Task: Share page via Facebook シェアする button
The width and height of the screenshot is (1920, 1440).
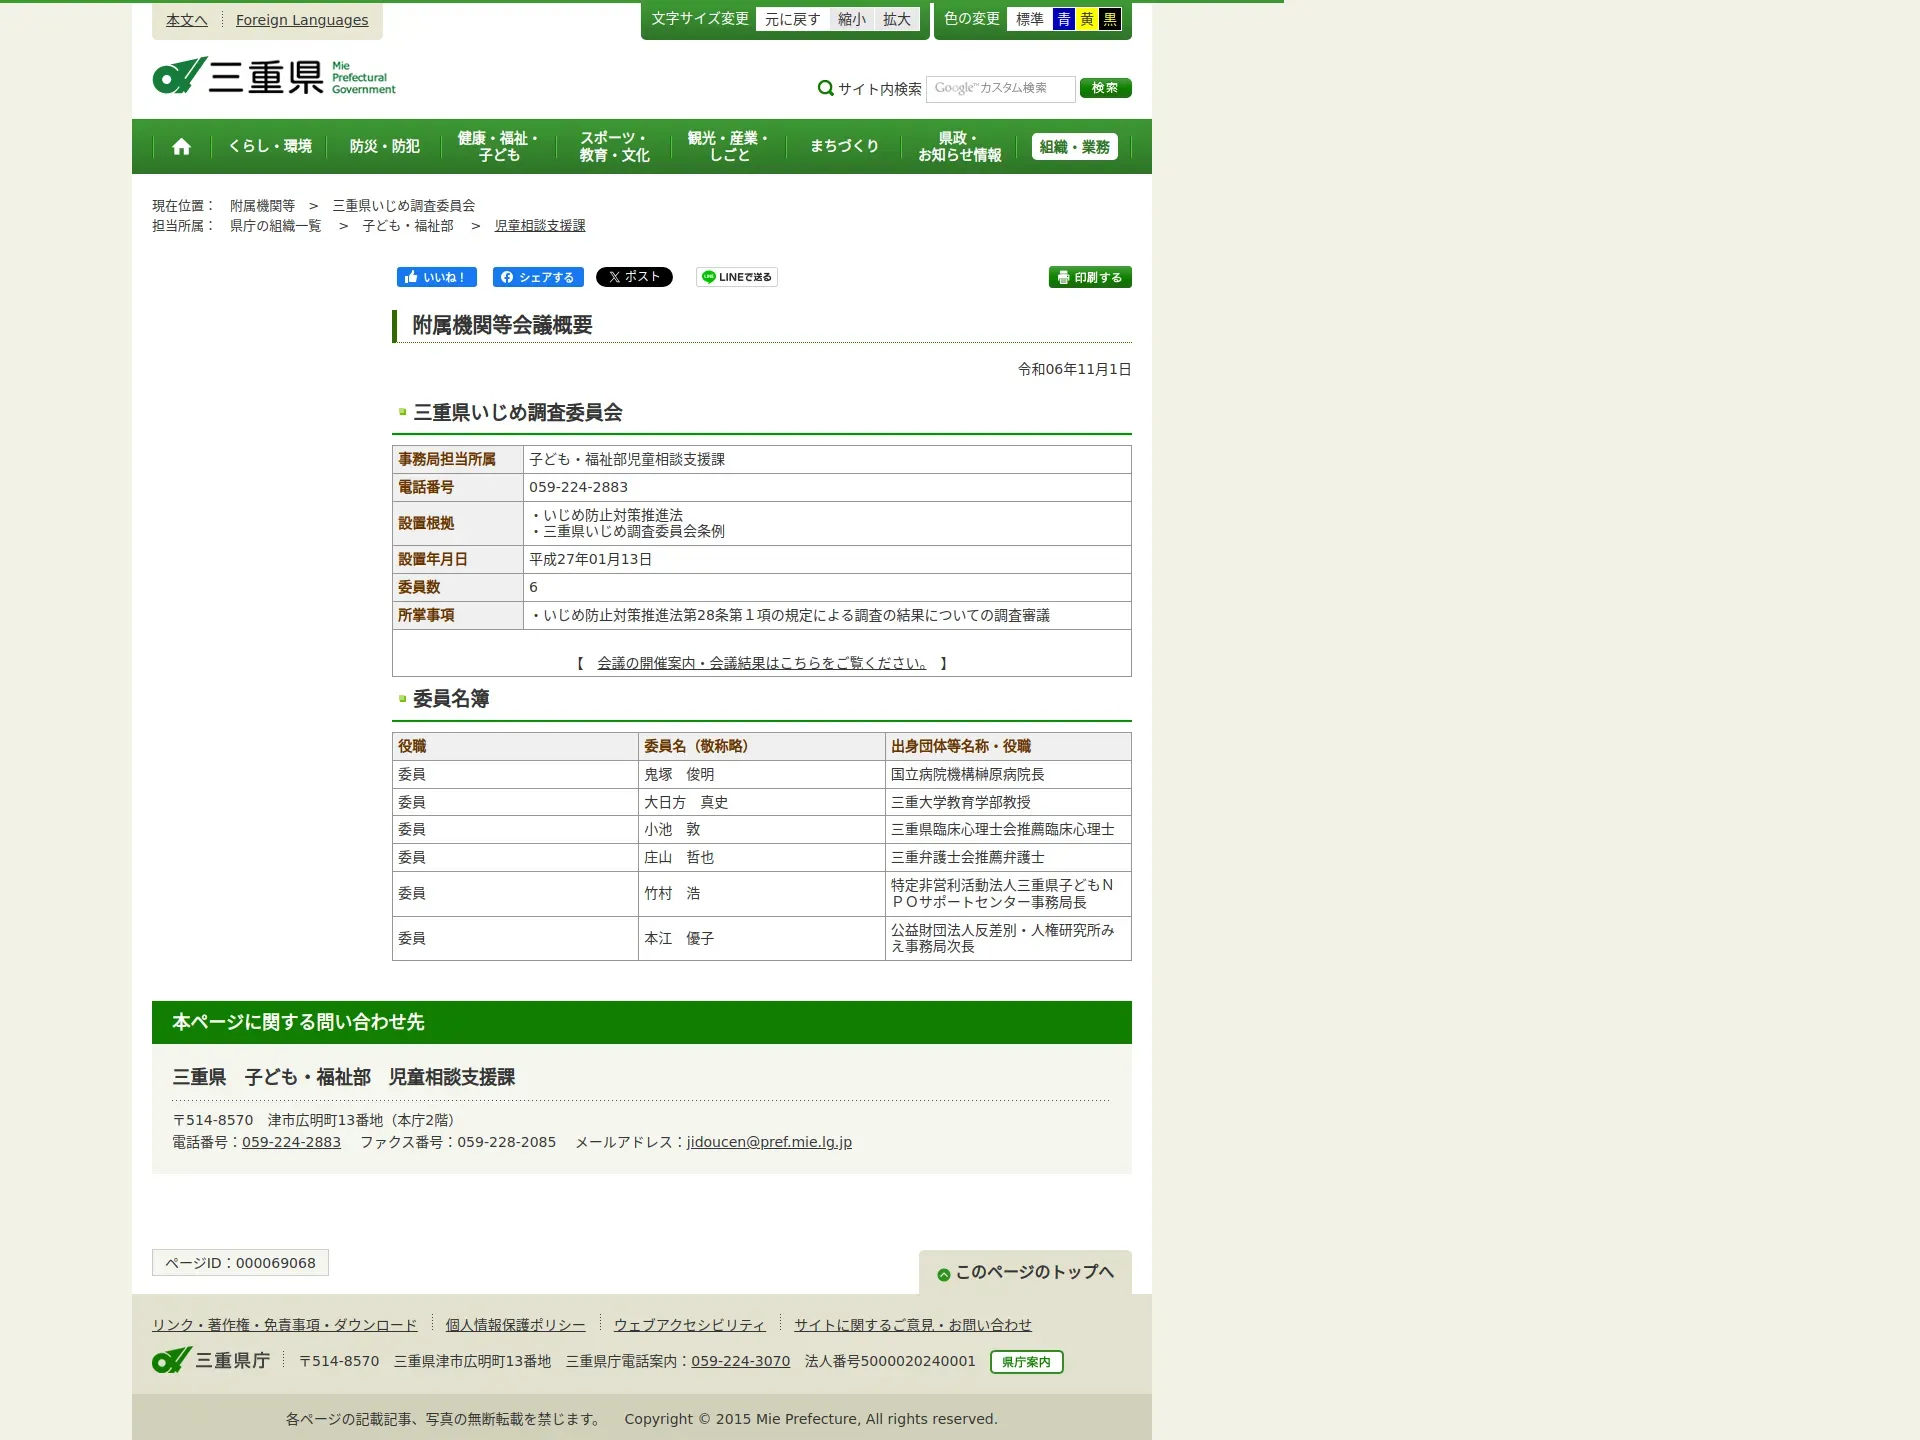Action: point(538,277)
